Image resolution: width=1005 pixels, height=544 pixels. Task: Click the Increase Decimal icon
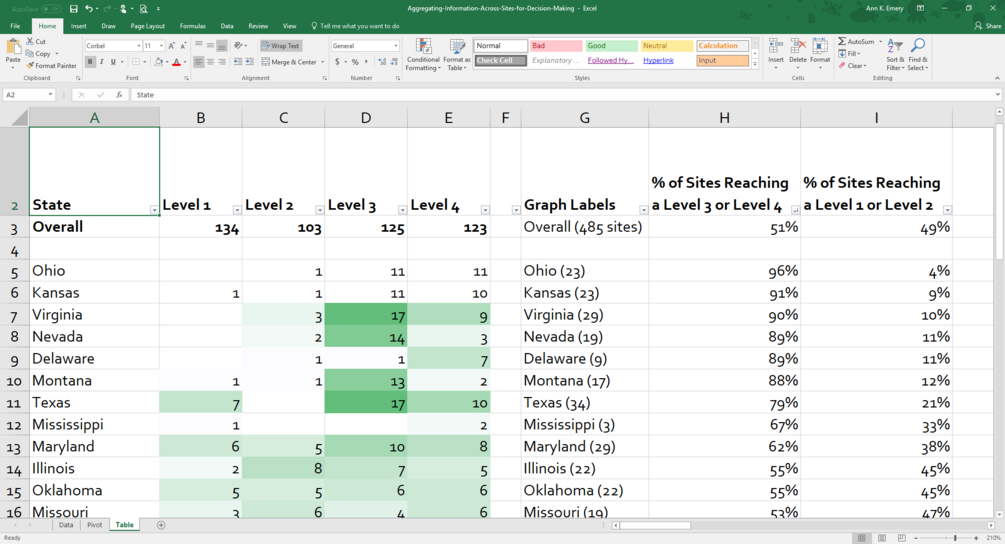(x=383, y=62)
